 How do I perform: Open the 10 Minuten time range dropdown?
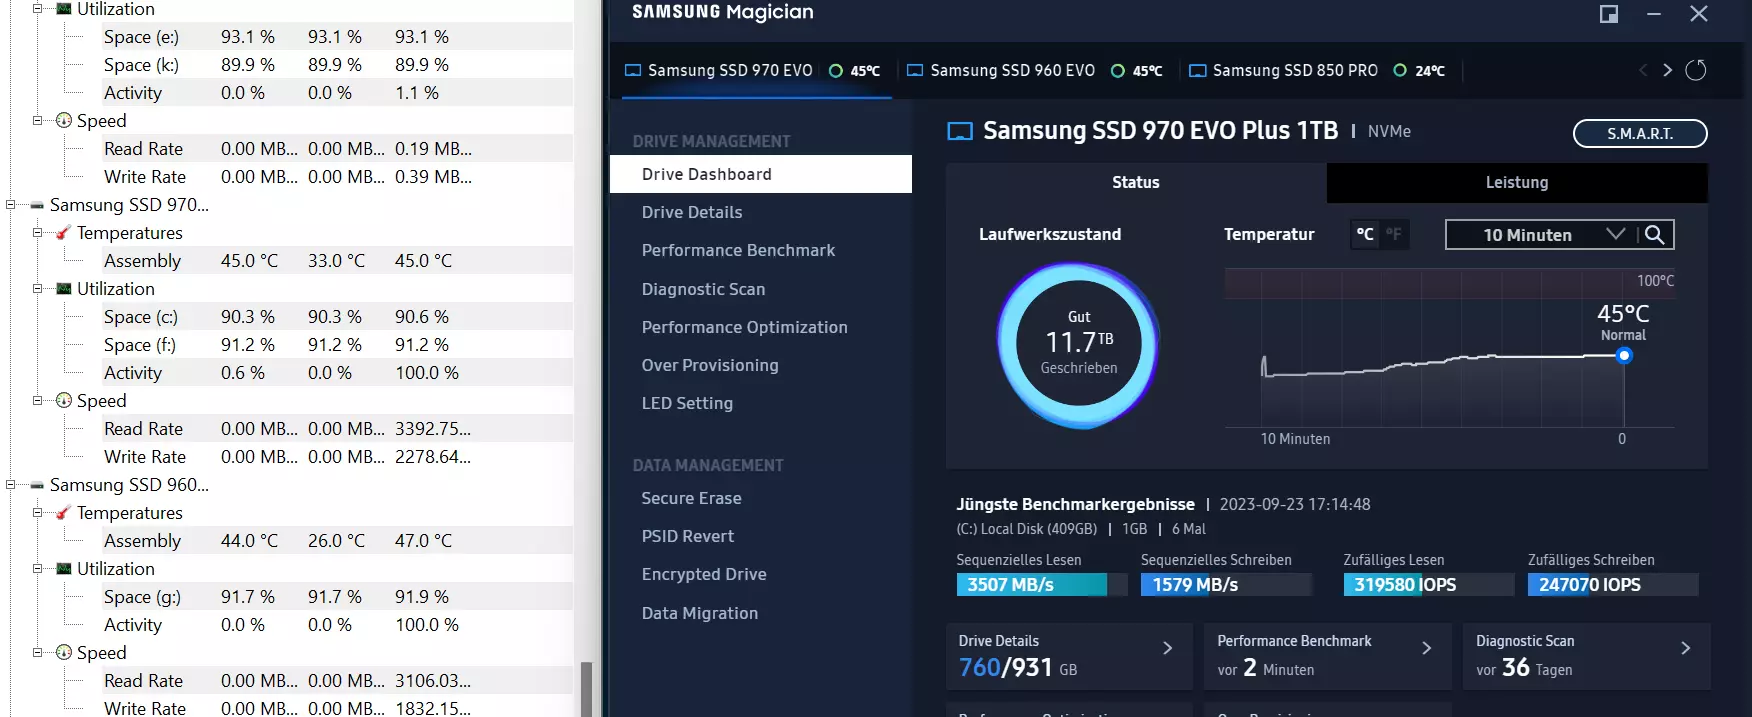[1541, 234]
